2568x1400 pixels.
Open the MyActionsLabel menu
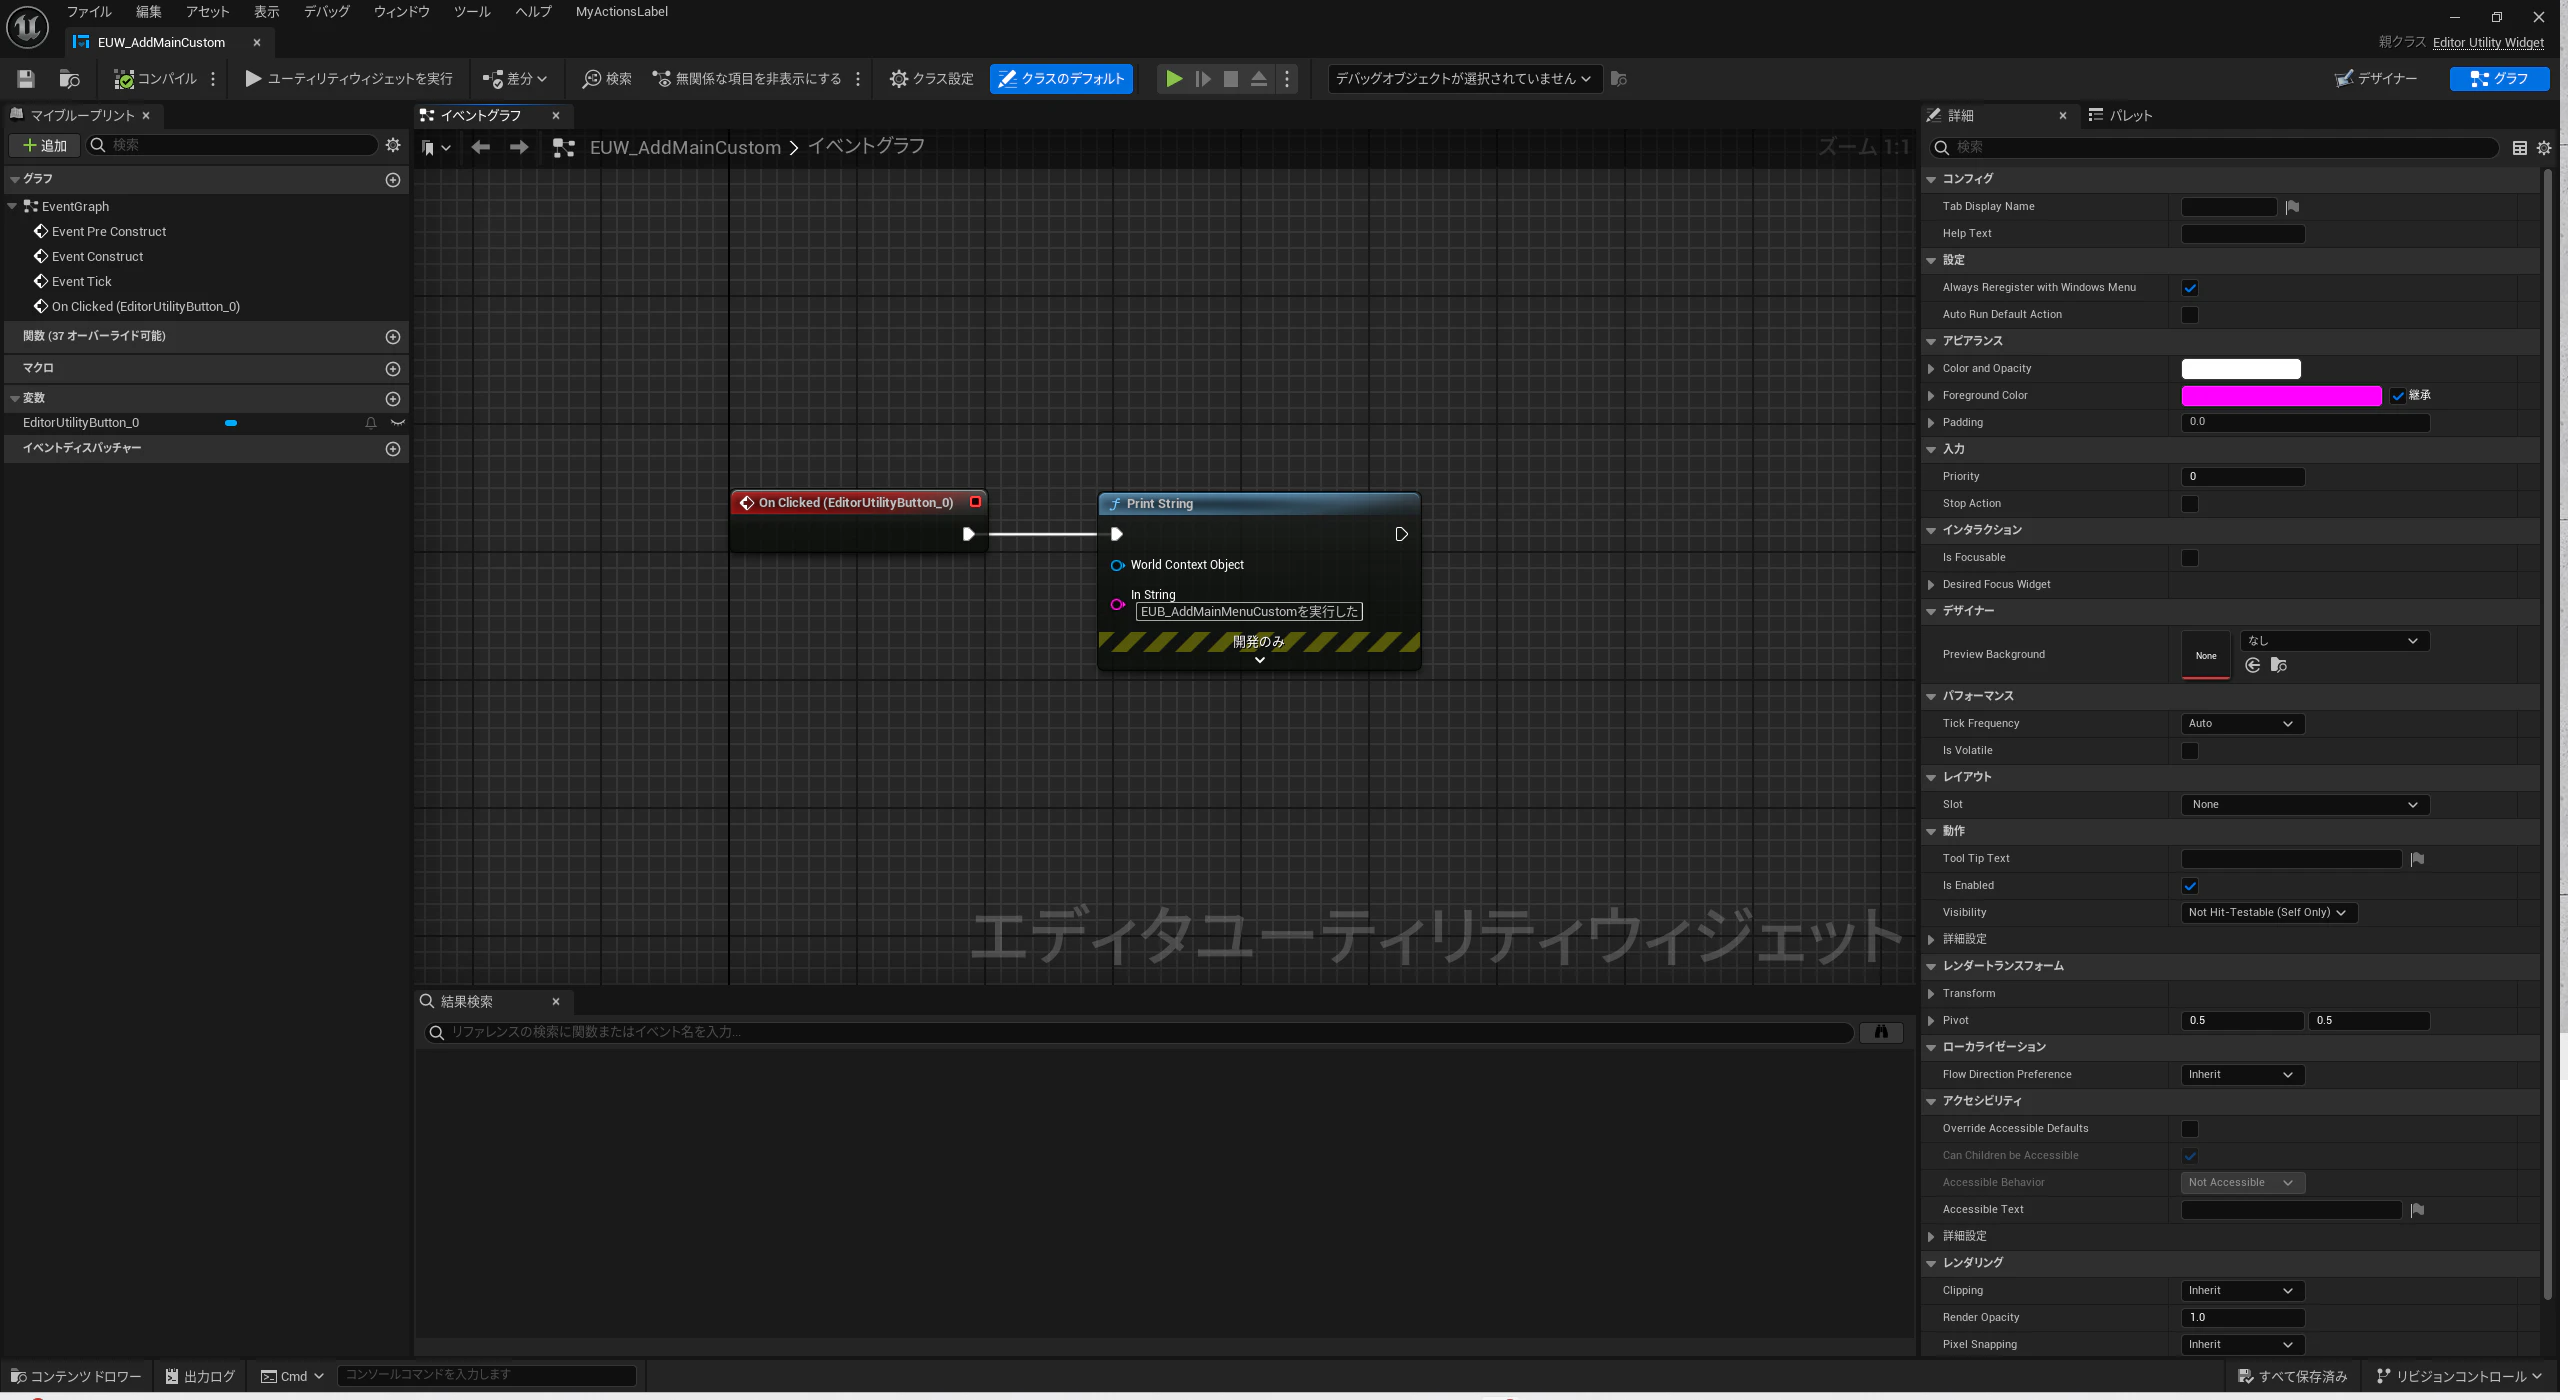click(x=621, y=12)
